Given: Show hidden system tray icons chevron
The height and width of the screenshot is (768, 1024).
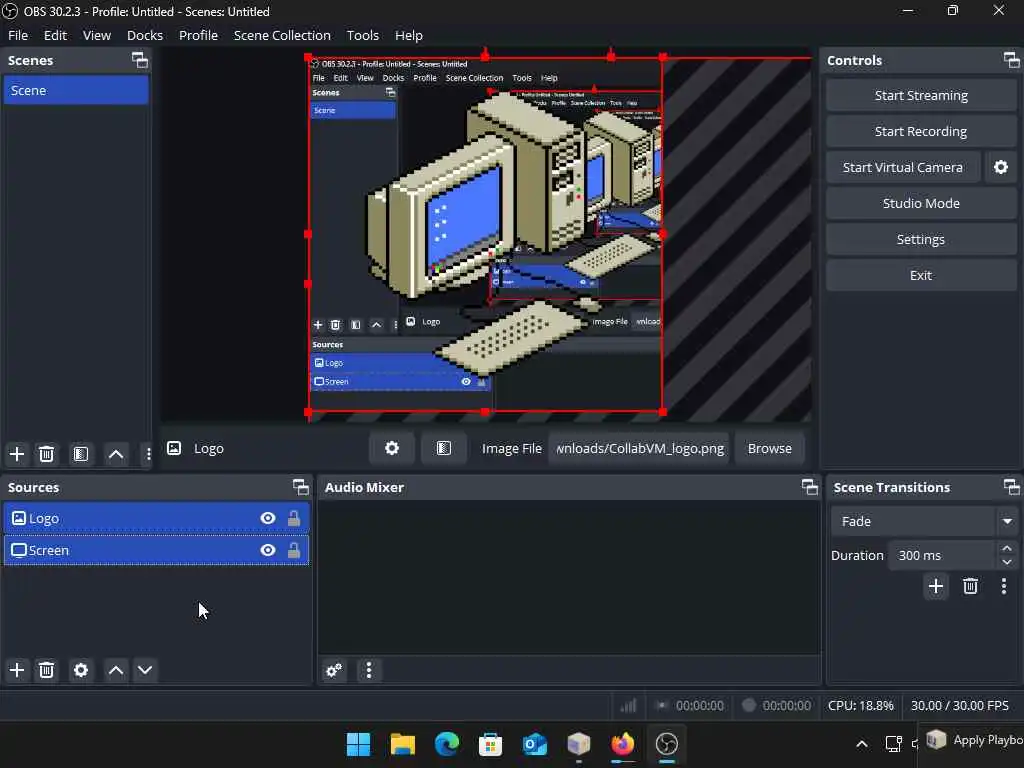Looking at the screenshot, I should [862, 744].
